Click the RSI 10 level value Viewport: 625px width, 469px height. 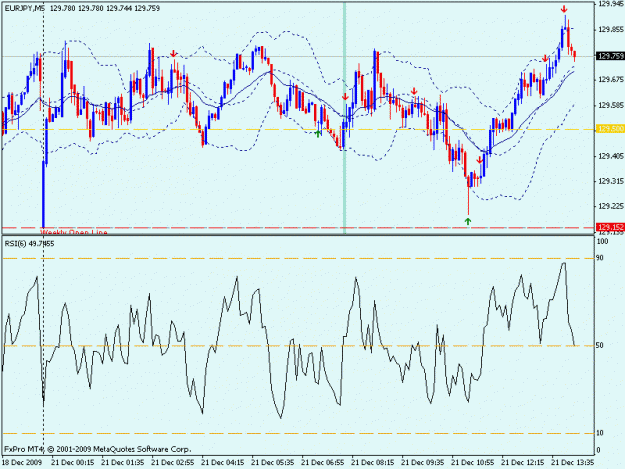599,433
